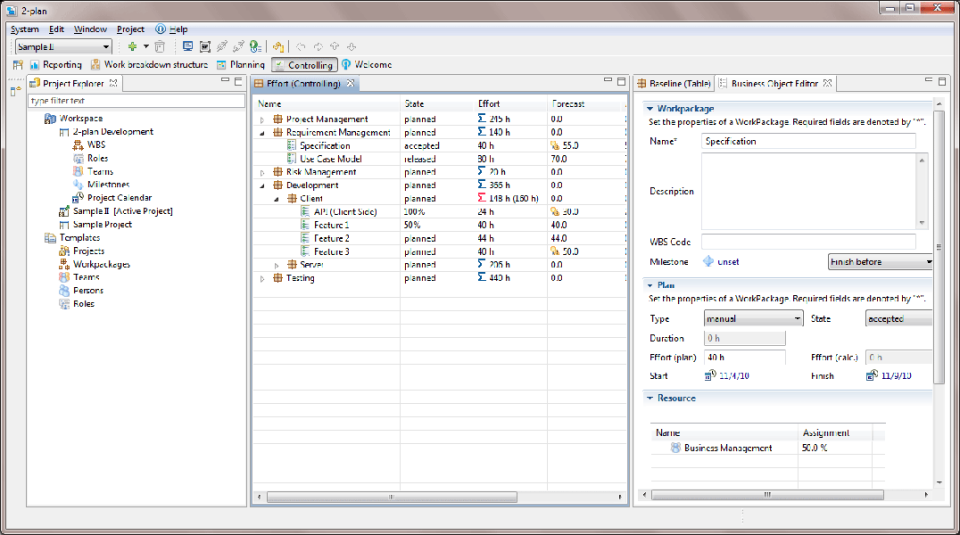This screenshot has width=960, height=535.
Task: Open the State accepted dropdown
Action: tap(898, 319)
